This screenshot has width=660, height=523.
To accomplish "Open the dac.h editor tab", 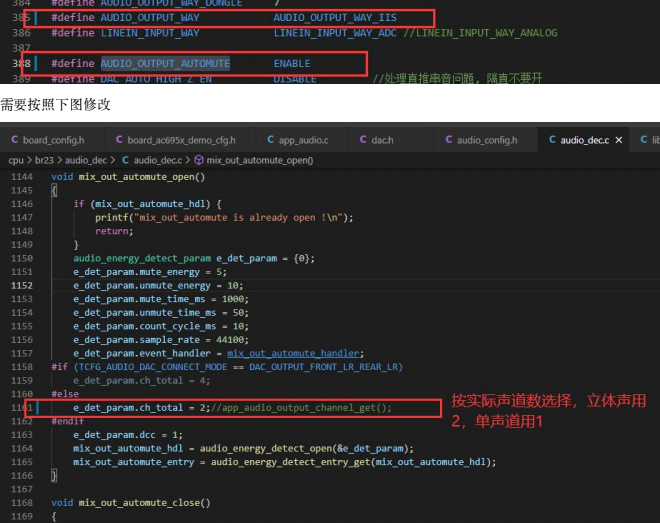I will pos(377,140).
